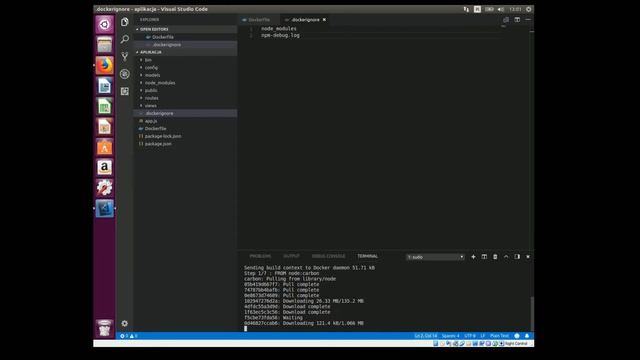Change language mode from Plain Text
Viewport: 640px width, 360px height.
click(499, 336)
